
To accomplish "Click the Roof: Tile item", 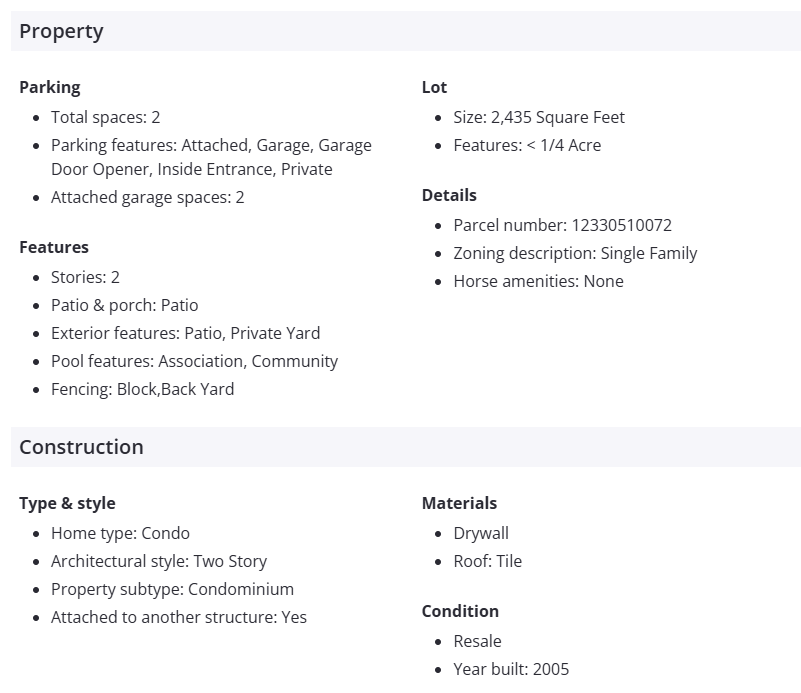I will point(487,561).
